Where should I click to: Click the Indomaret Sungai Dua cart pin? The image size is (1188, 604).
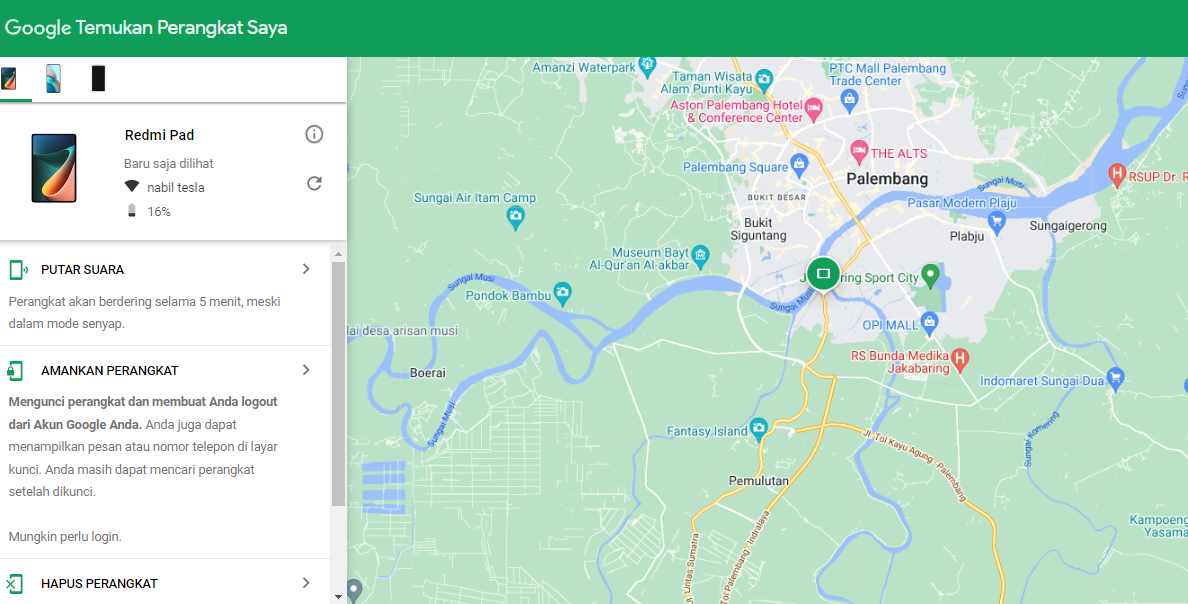1115,378
